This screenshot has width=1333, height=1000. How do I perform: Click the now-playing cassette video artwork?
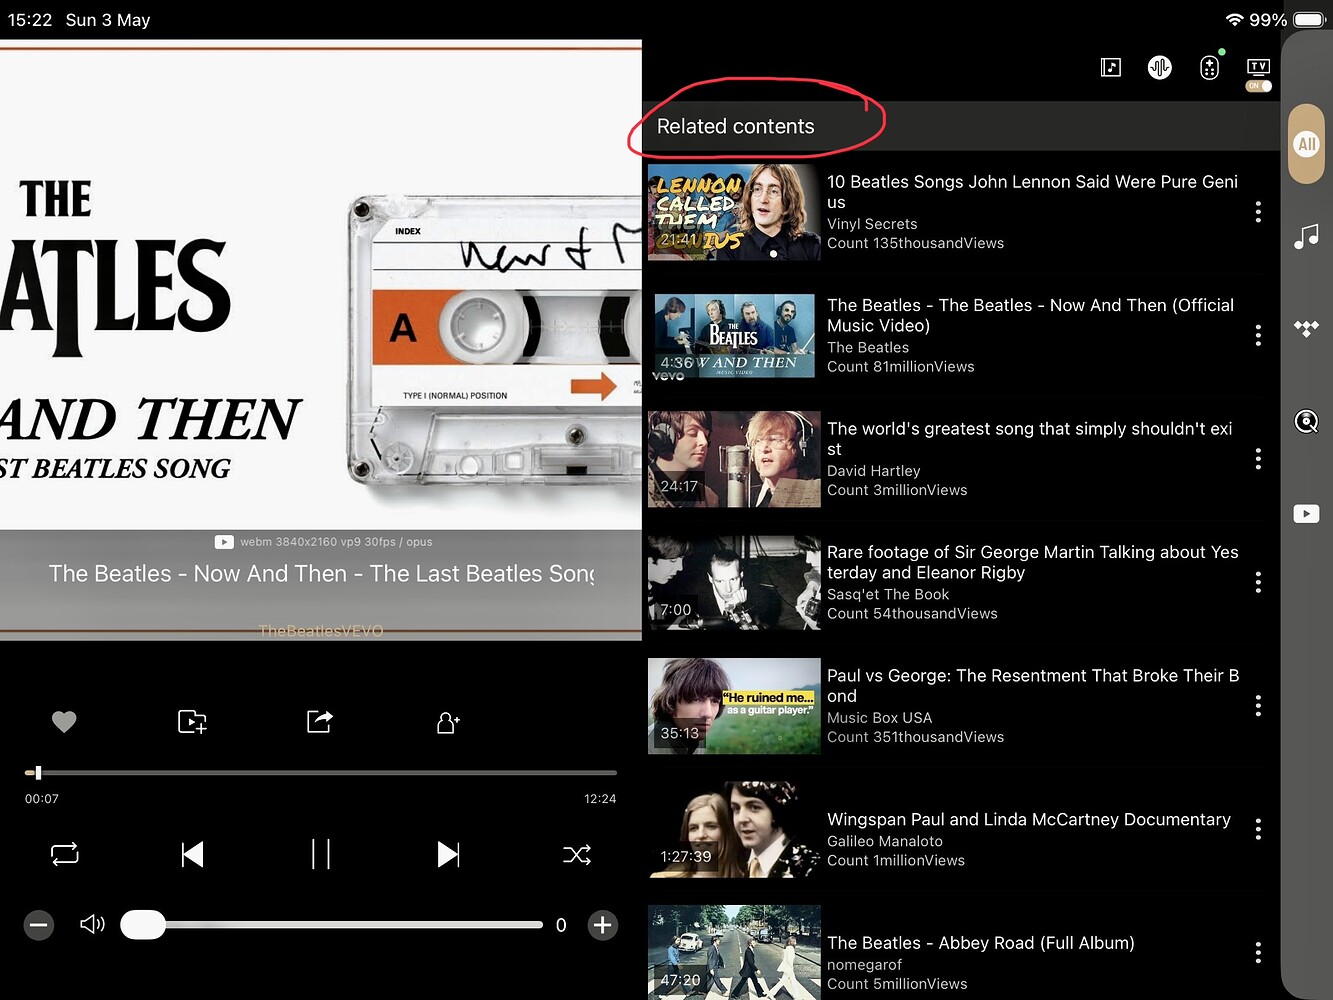coord(321,285)
